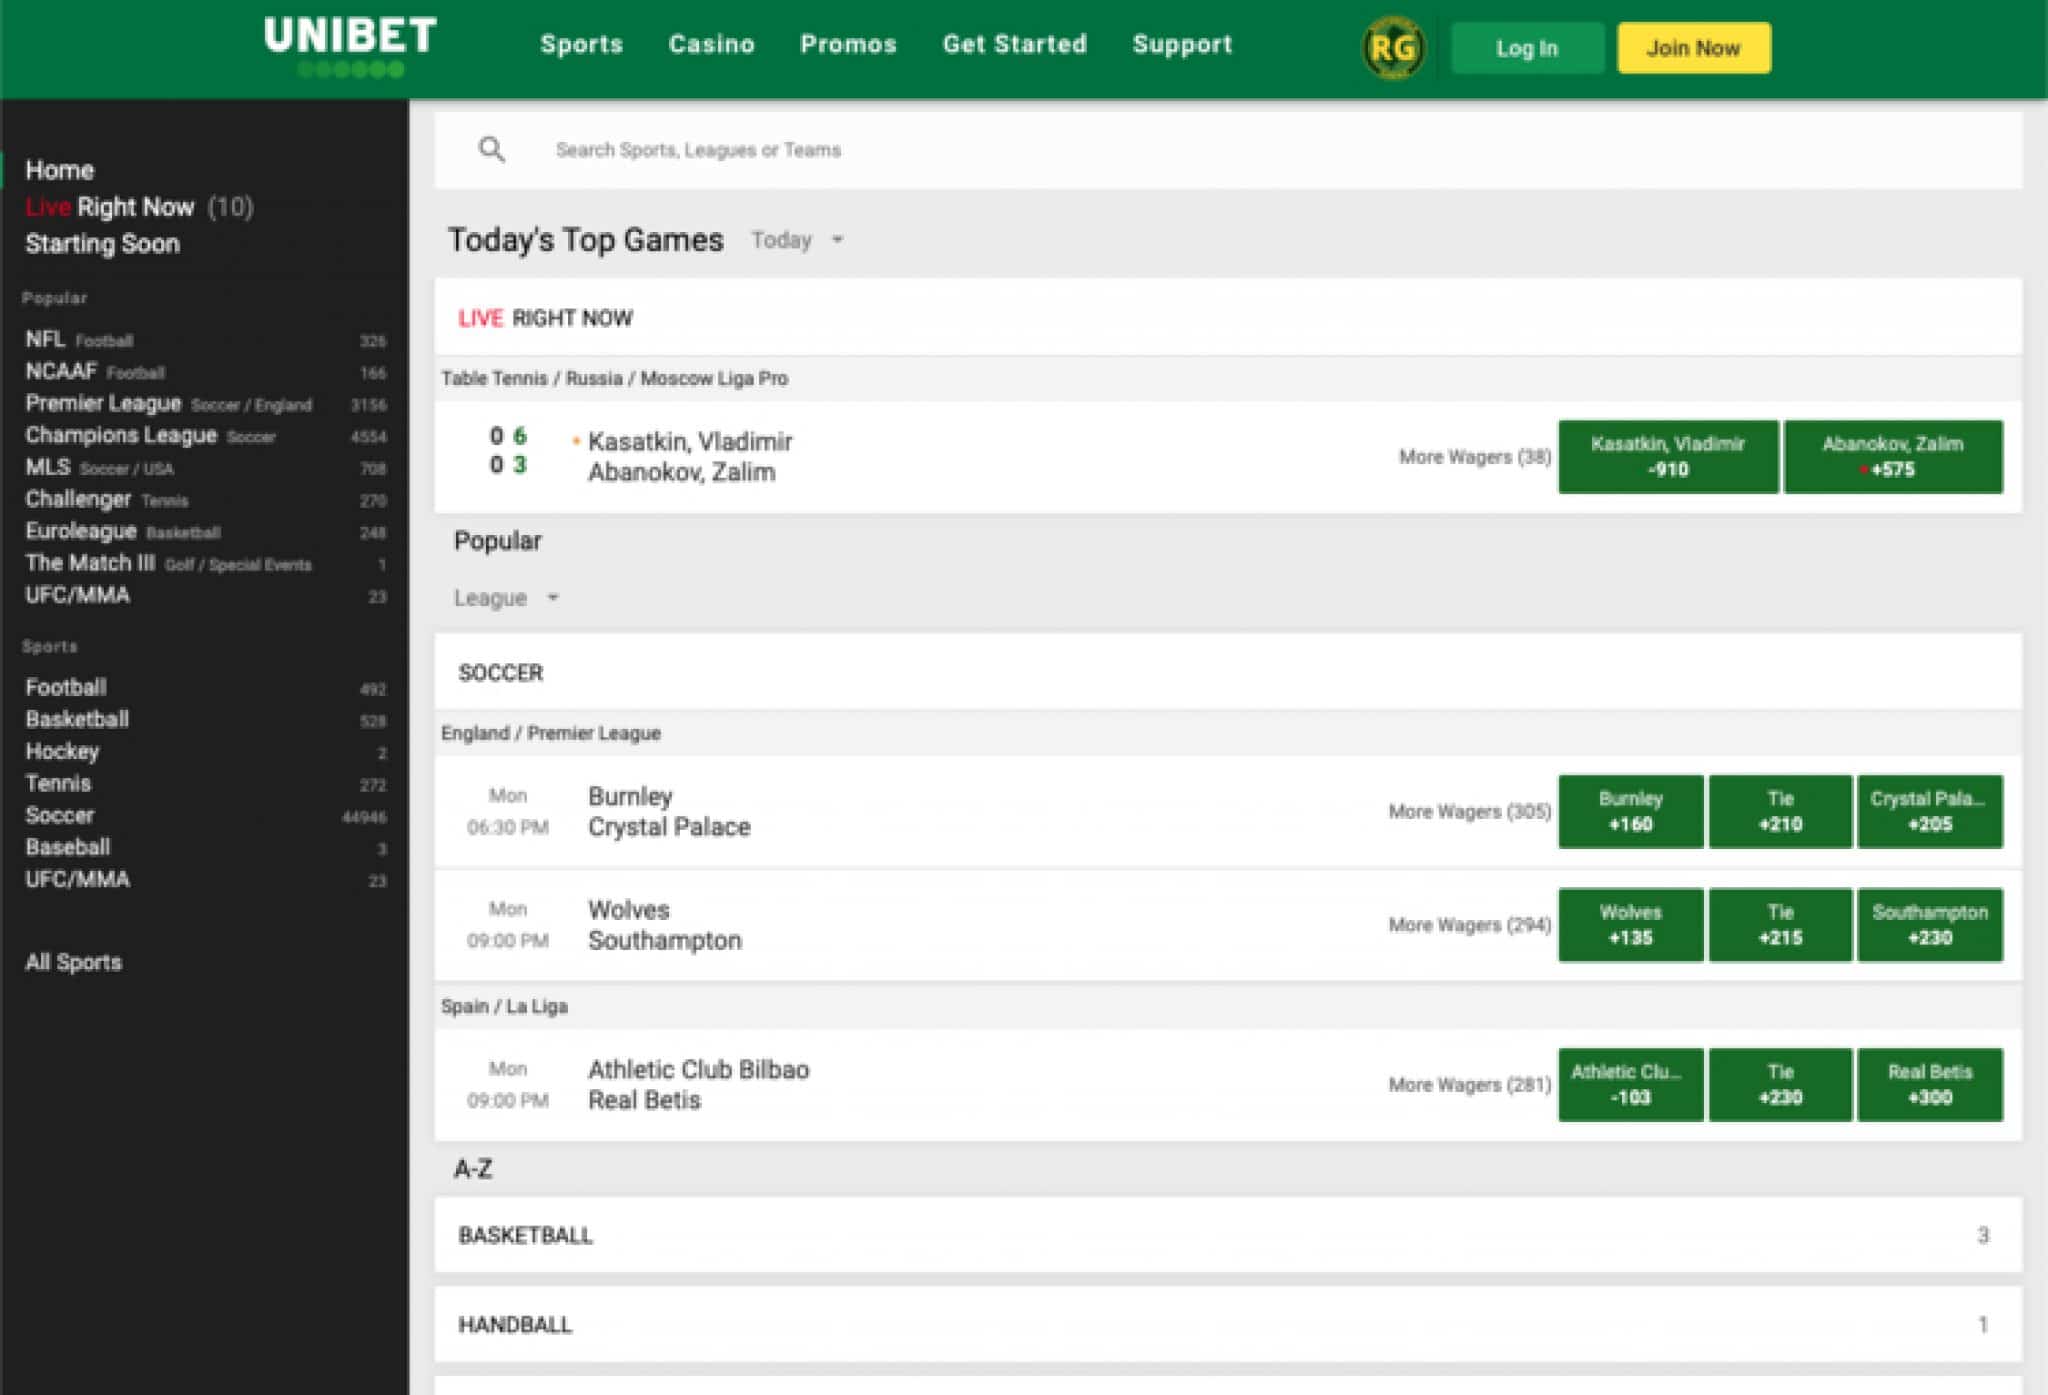Bet on Kasatkin, Vladimir at -910

click(x=1668, y=457)
